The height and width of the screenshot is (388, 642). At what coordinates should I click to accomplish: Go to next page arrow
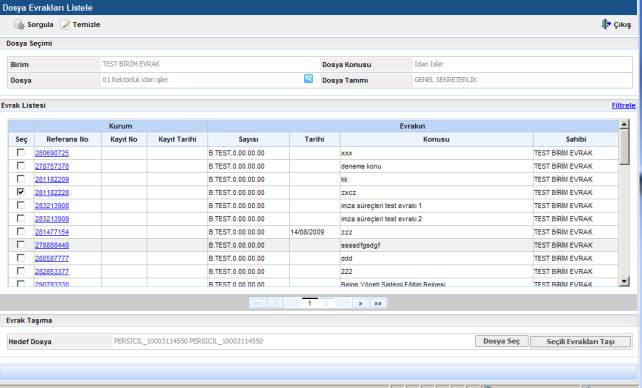(360, 303)
